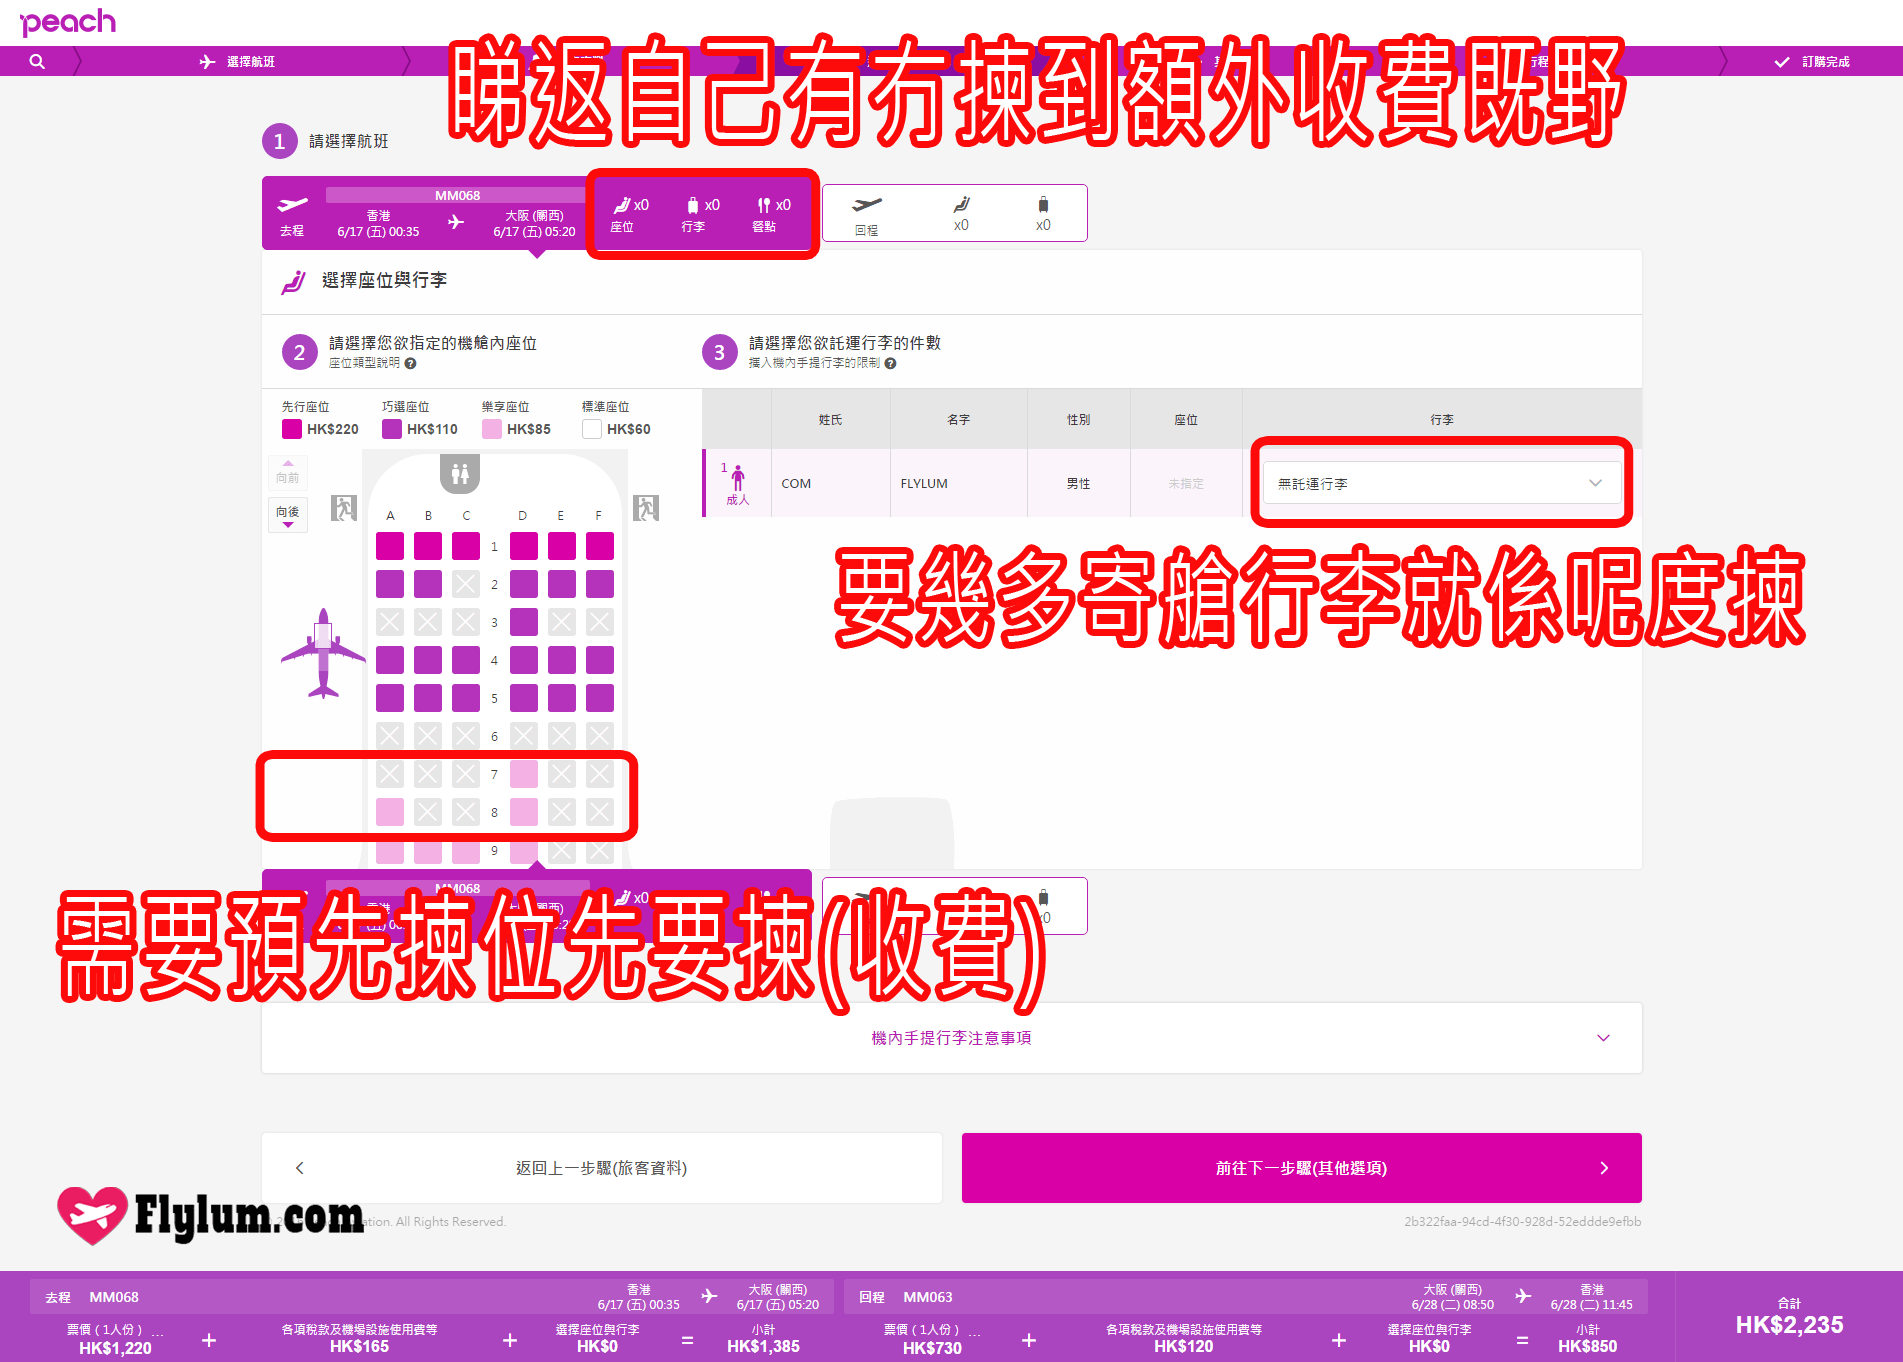The width and height of the screenshot is (1903, 1362).
Task: Click the Peach logo
Action: [x=68, y=22]
